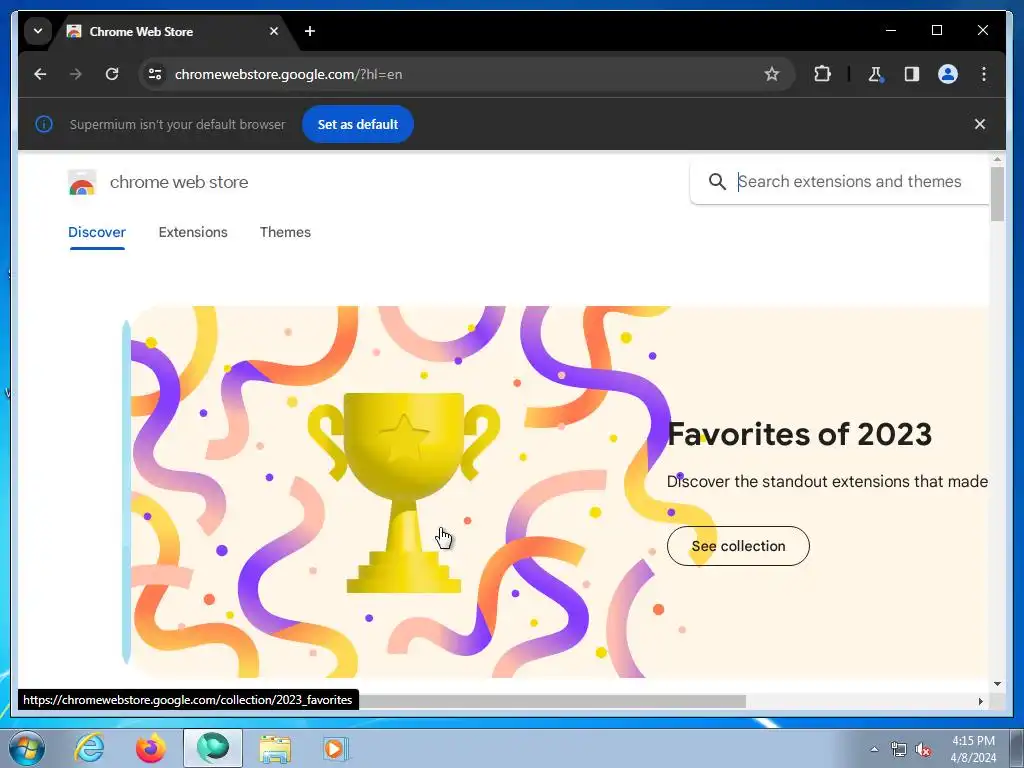
Task: Click the scroll right arrow
Action: 980,701
